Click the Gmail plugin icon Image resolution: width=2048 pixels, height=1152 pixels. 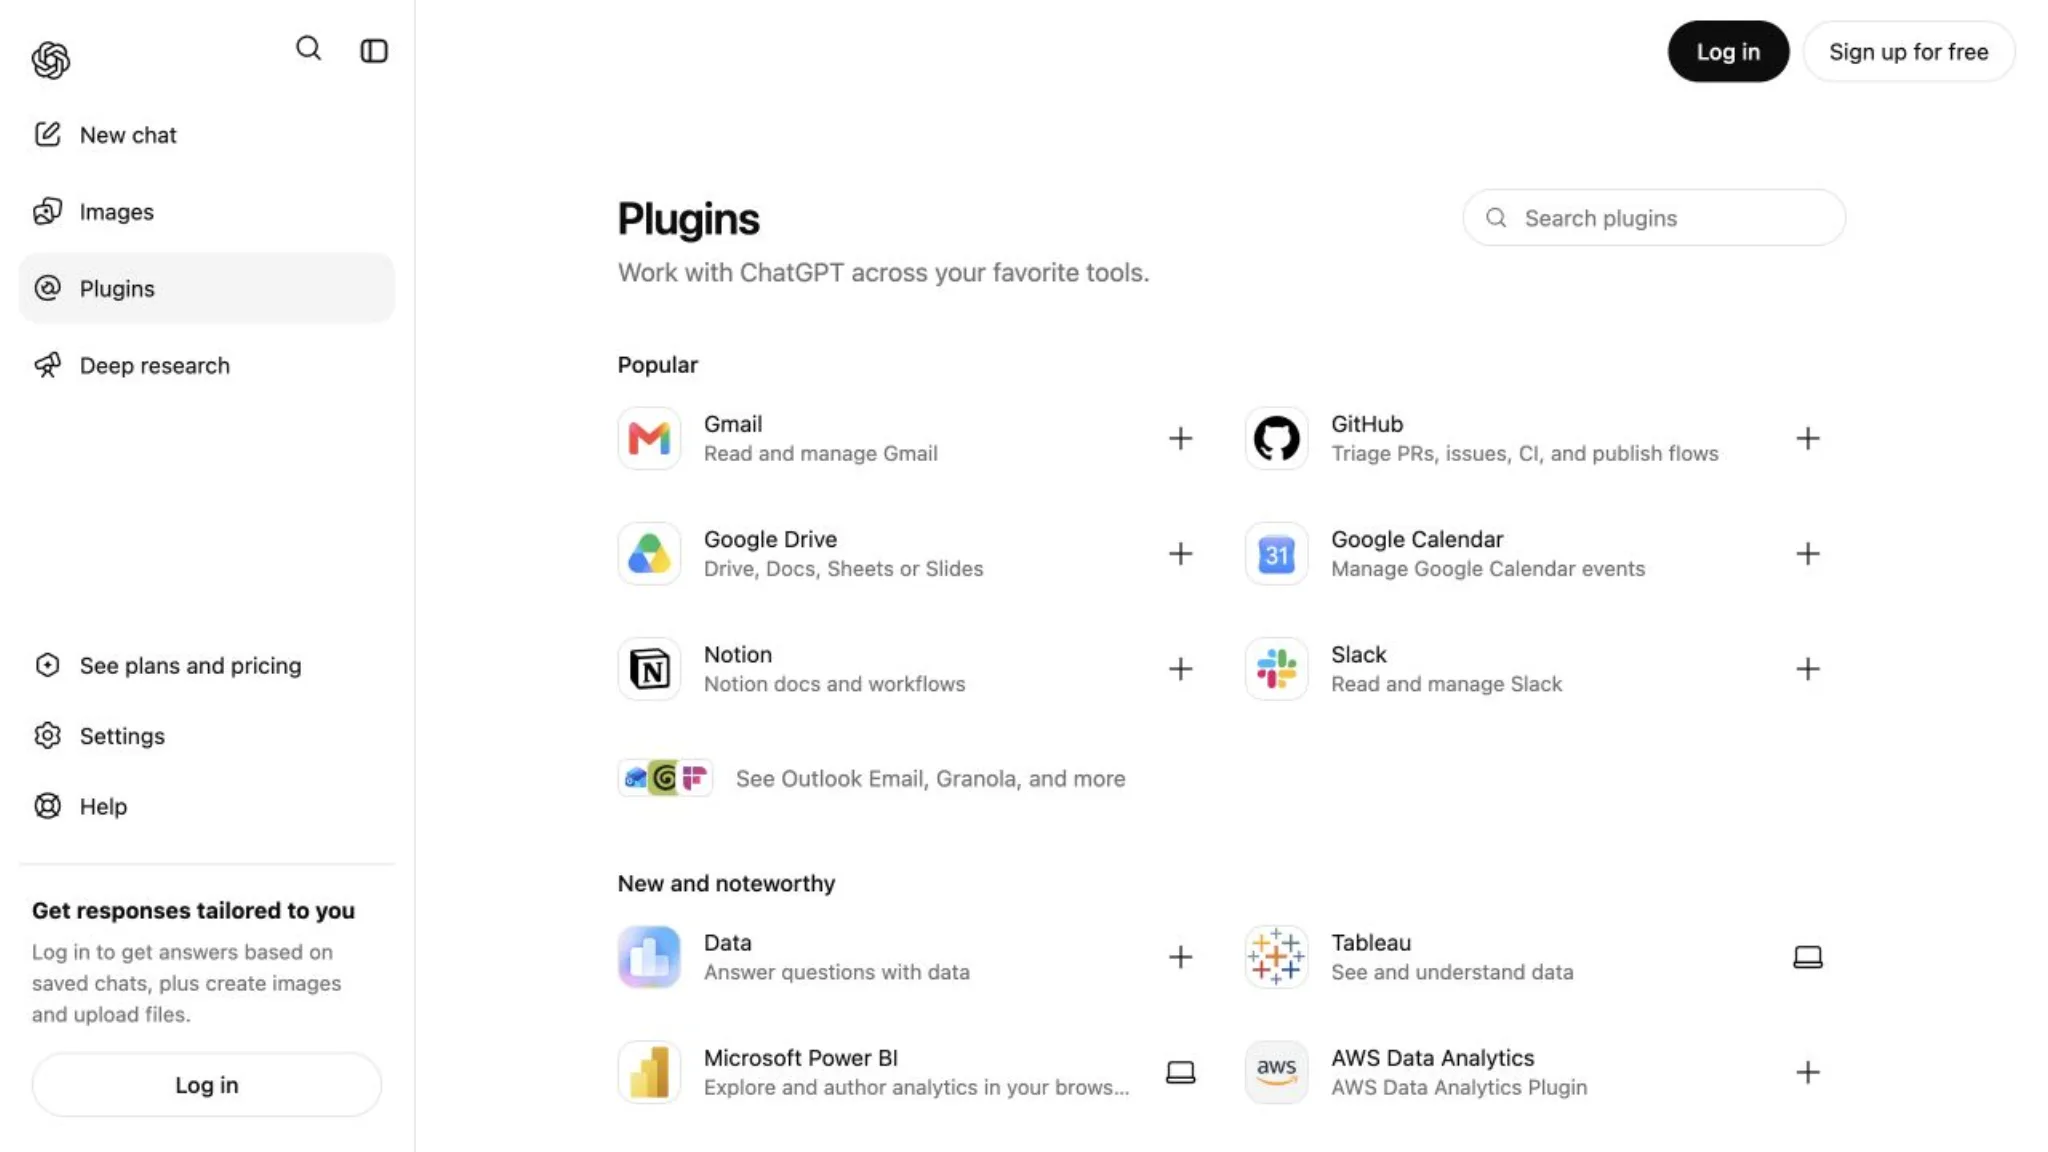(x=649, y=438)
